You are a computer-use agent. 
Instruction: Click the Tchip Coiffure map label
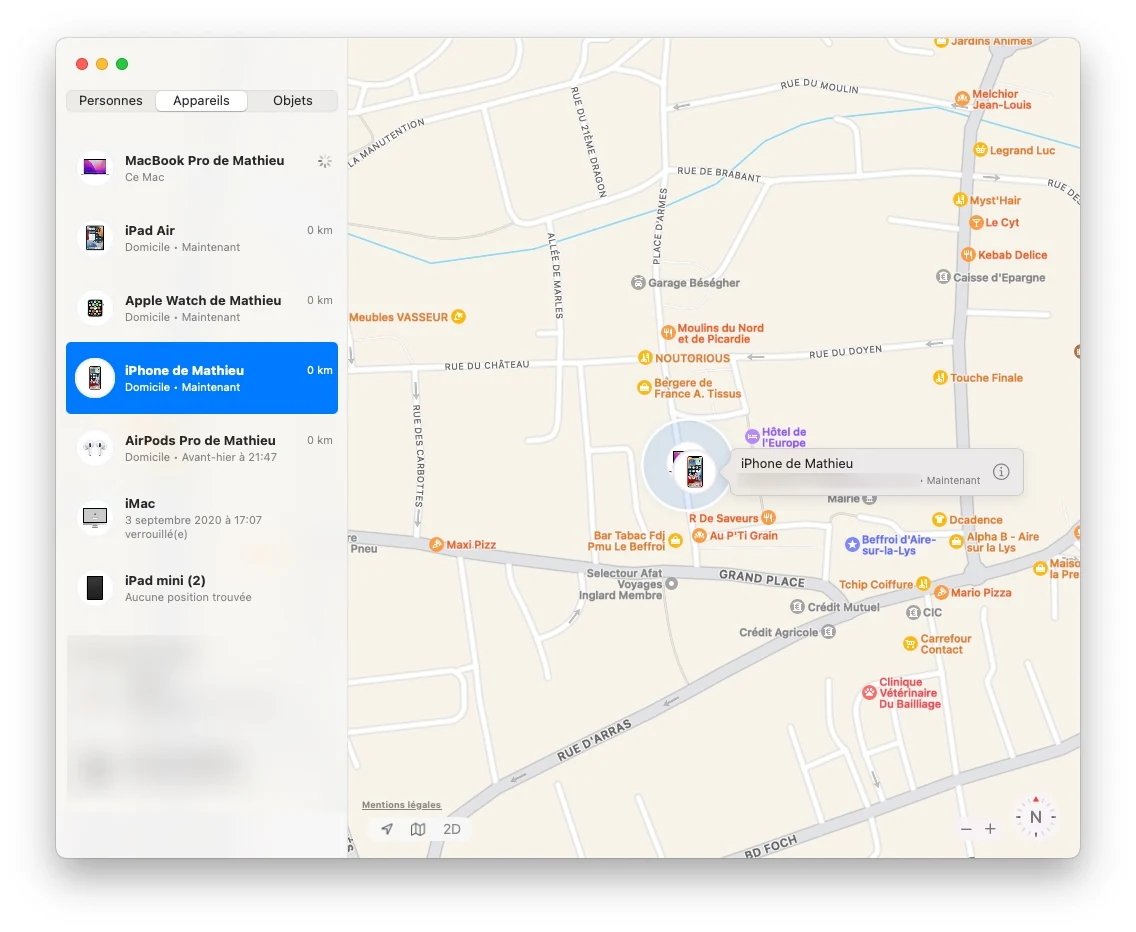click(876, 584)
